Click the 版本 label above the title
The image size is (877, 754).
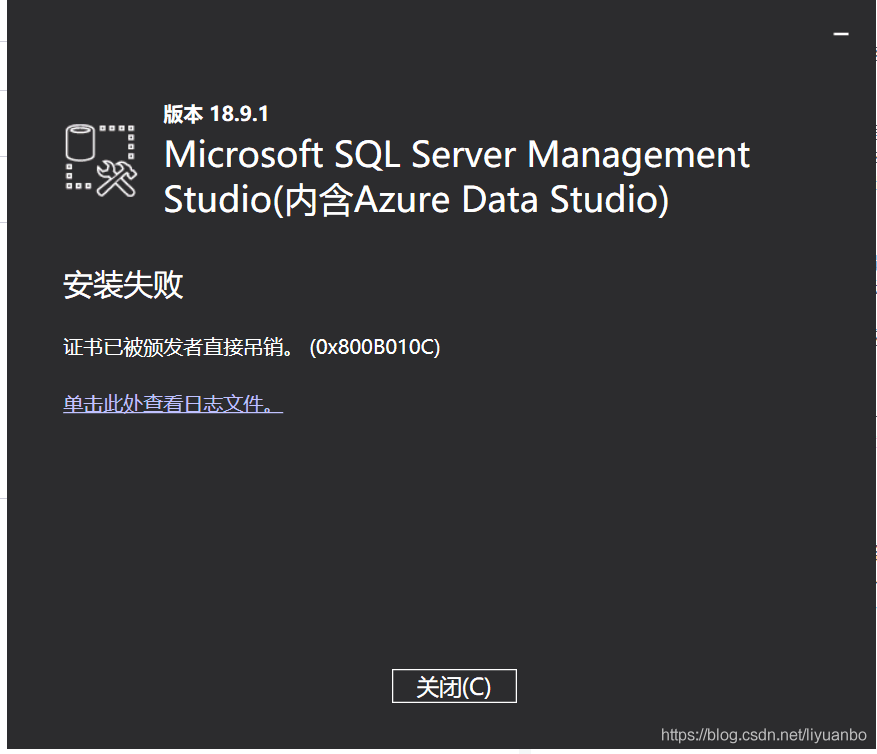click(x=183, y=114)
